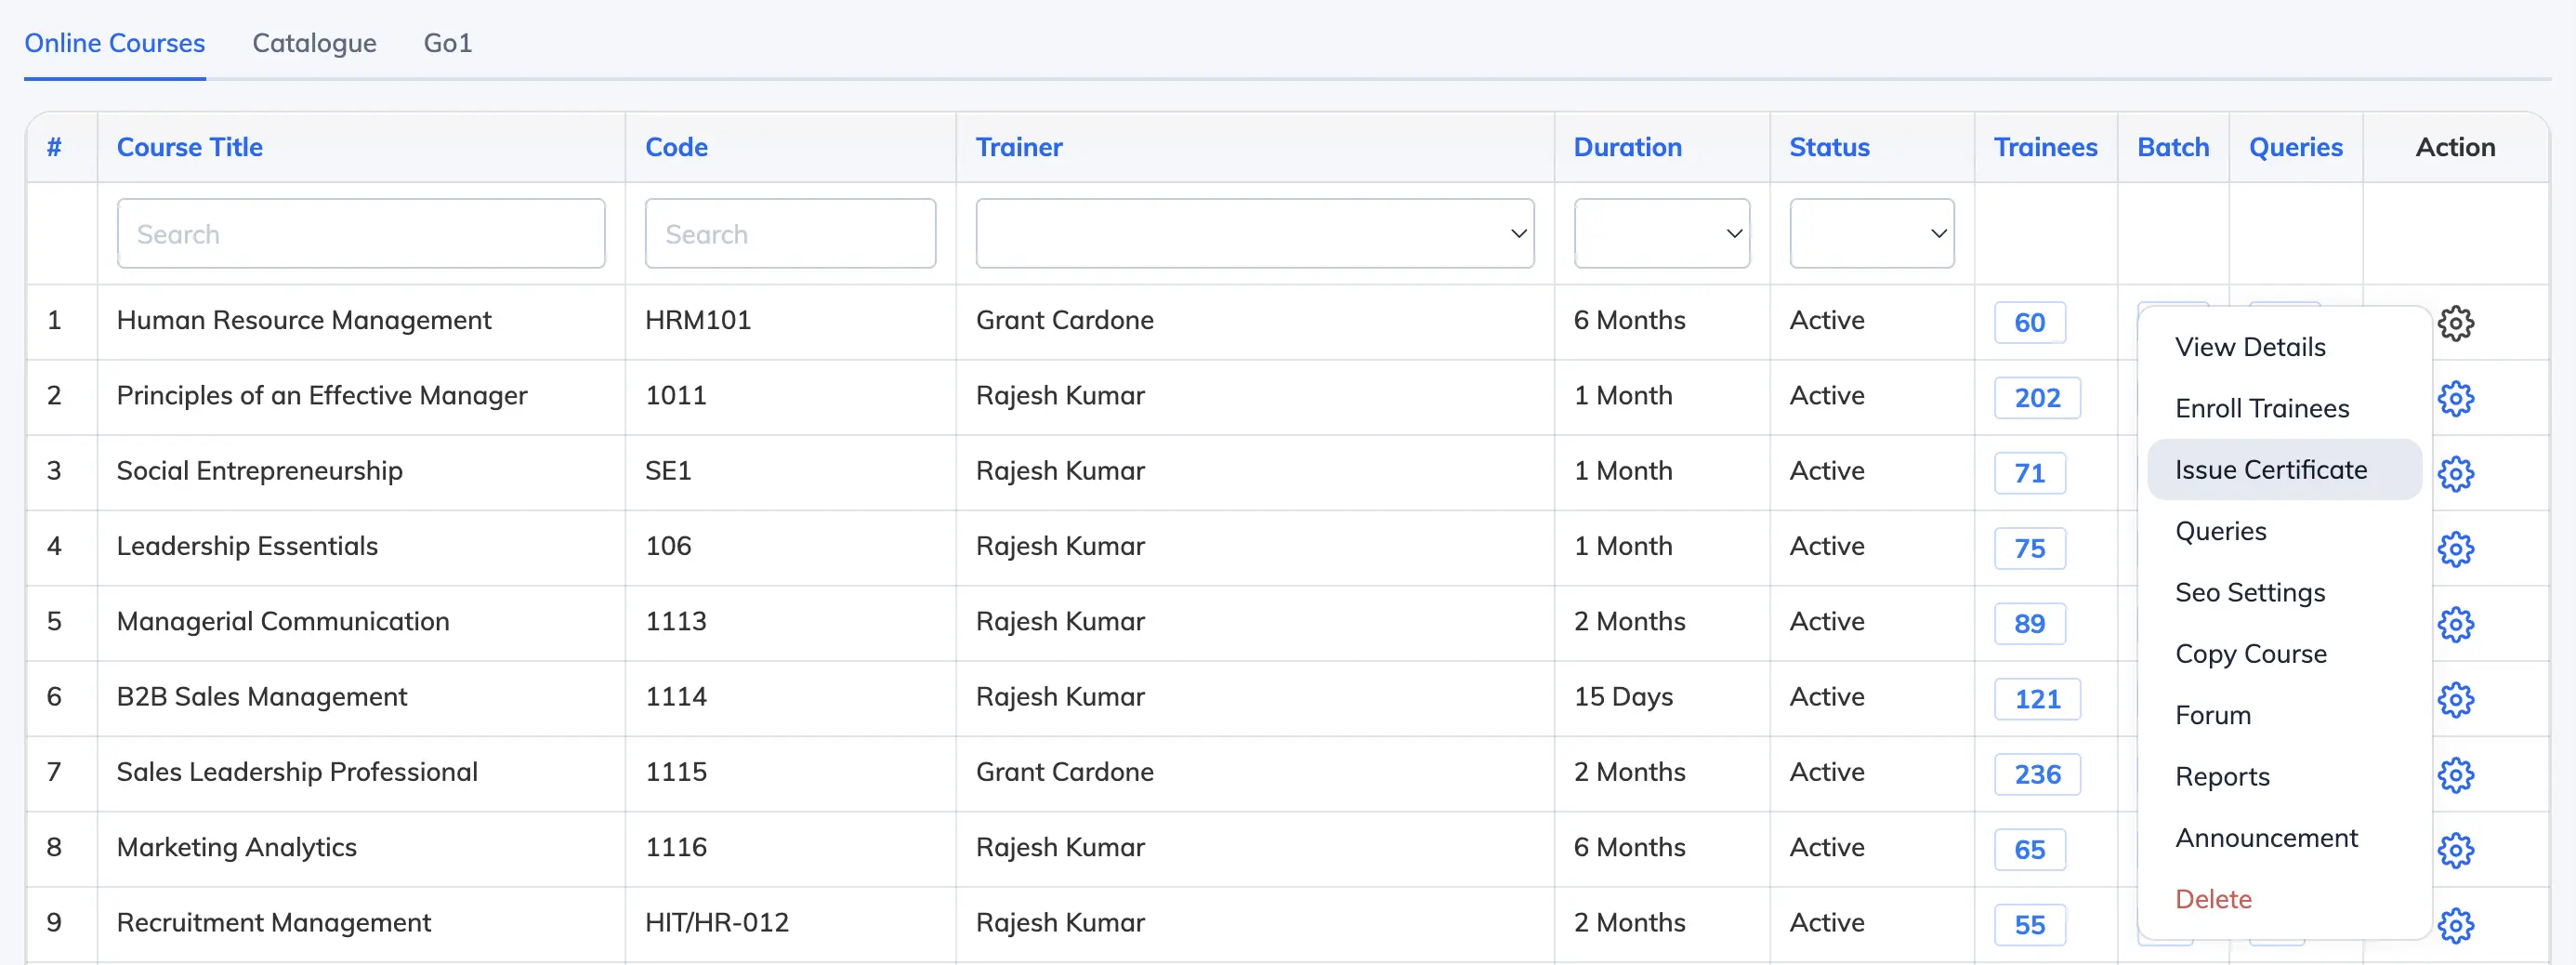Click Delete in the action menu
The height and width of the screenshot is (965, 2576).
click(2284, 899)
